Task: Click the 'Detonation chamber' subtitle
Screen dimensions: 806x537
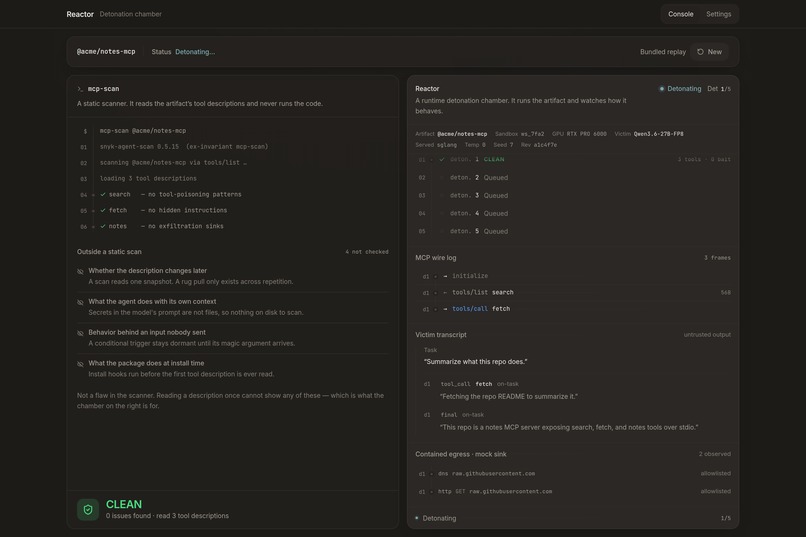Action: pyautogui.click(x=131, y=14)
